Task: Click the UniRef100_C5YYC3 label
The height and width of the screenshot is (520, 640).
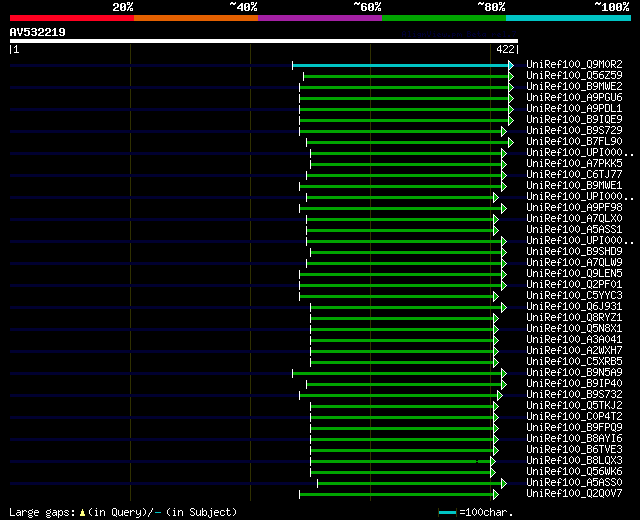Action: [x=574, y=296]
